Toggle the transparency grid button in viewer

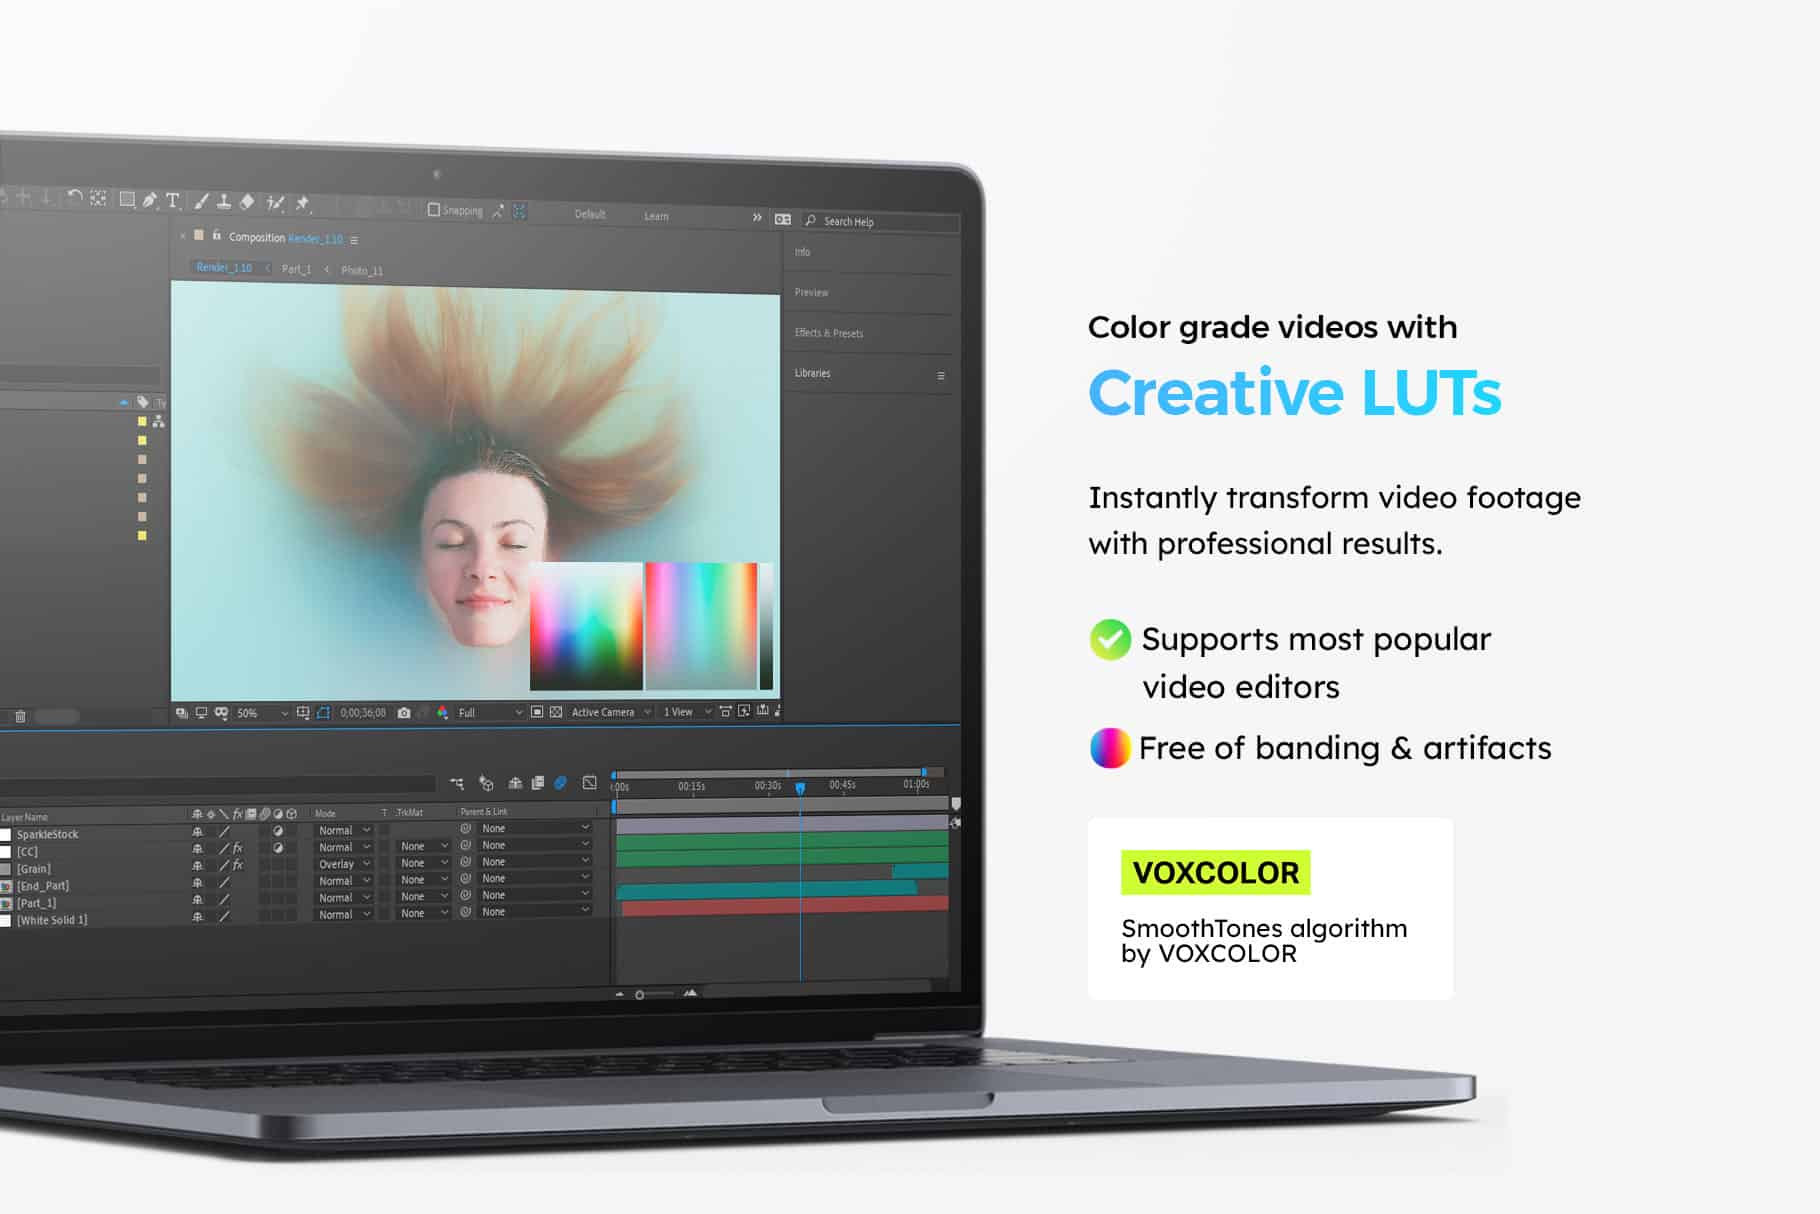tap(556, 712)
